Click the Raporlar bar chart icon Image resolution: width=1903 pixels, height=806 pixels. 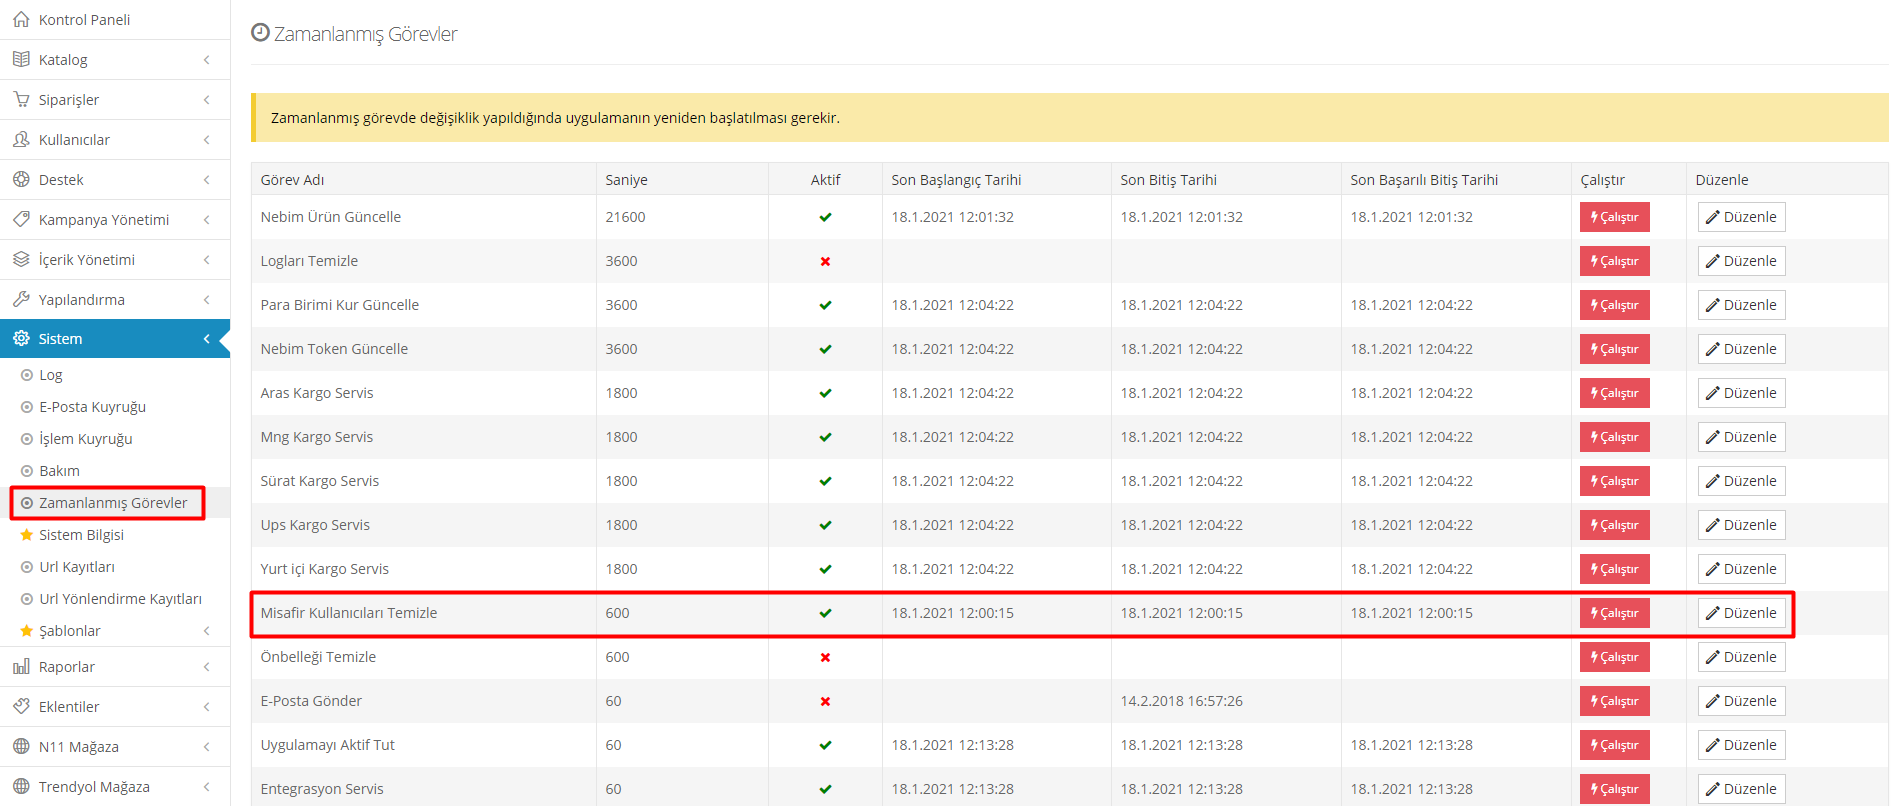pyautogui.click(x=21, y=667)
